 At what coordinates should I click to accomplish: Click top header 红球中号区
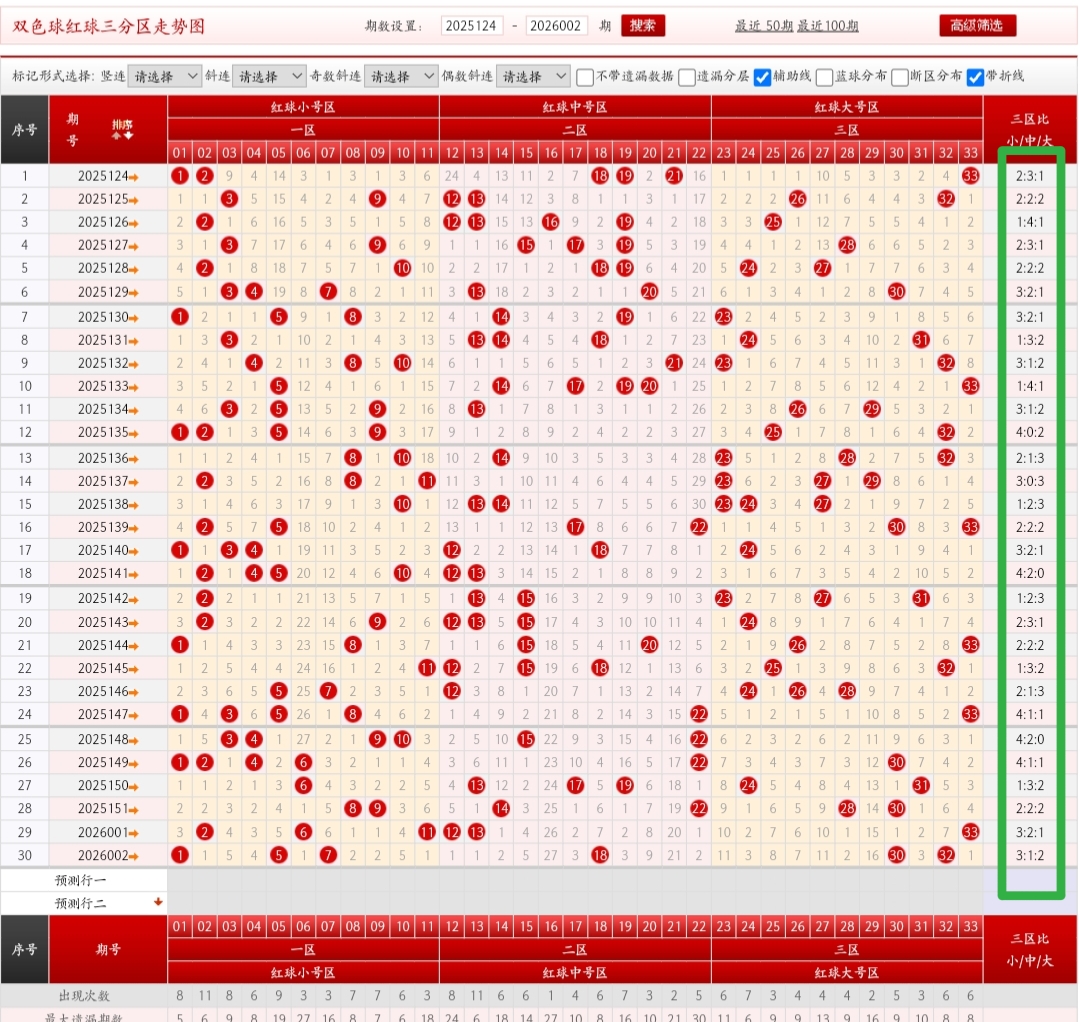pyautogui.click(x=575, y=107)
